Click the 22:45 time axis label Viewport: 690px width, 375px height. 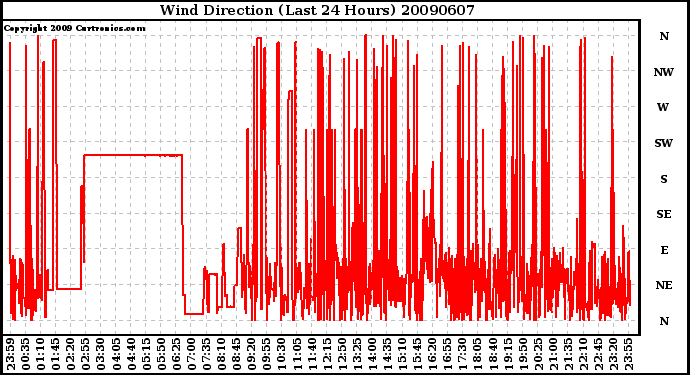pyautogui.click(x=598, y=354)
